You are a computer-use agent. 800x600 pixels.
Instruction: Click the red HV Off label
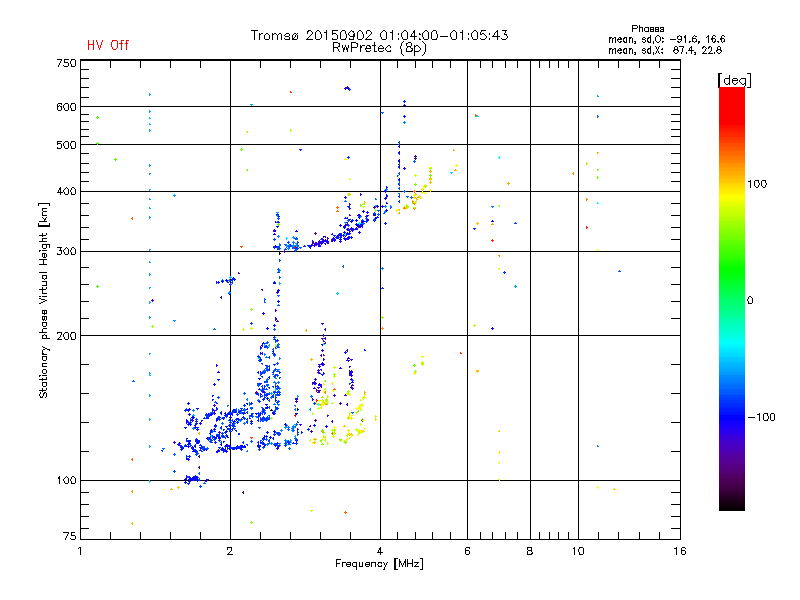(x=107, y=45)
